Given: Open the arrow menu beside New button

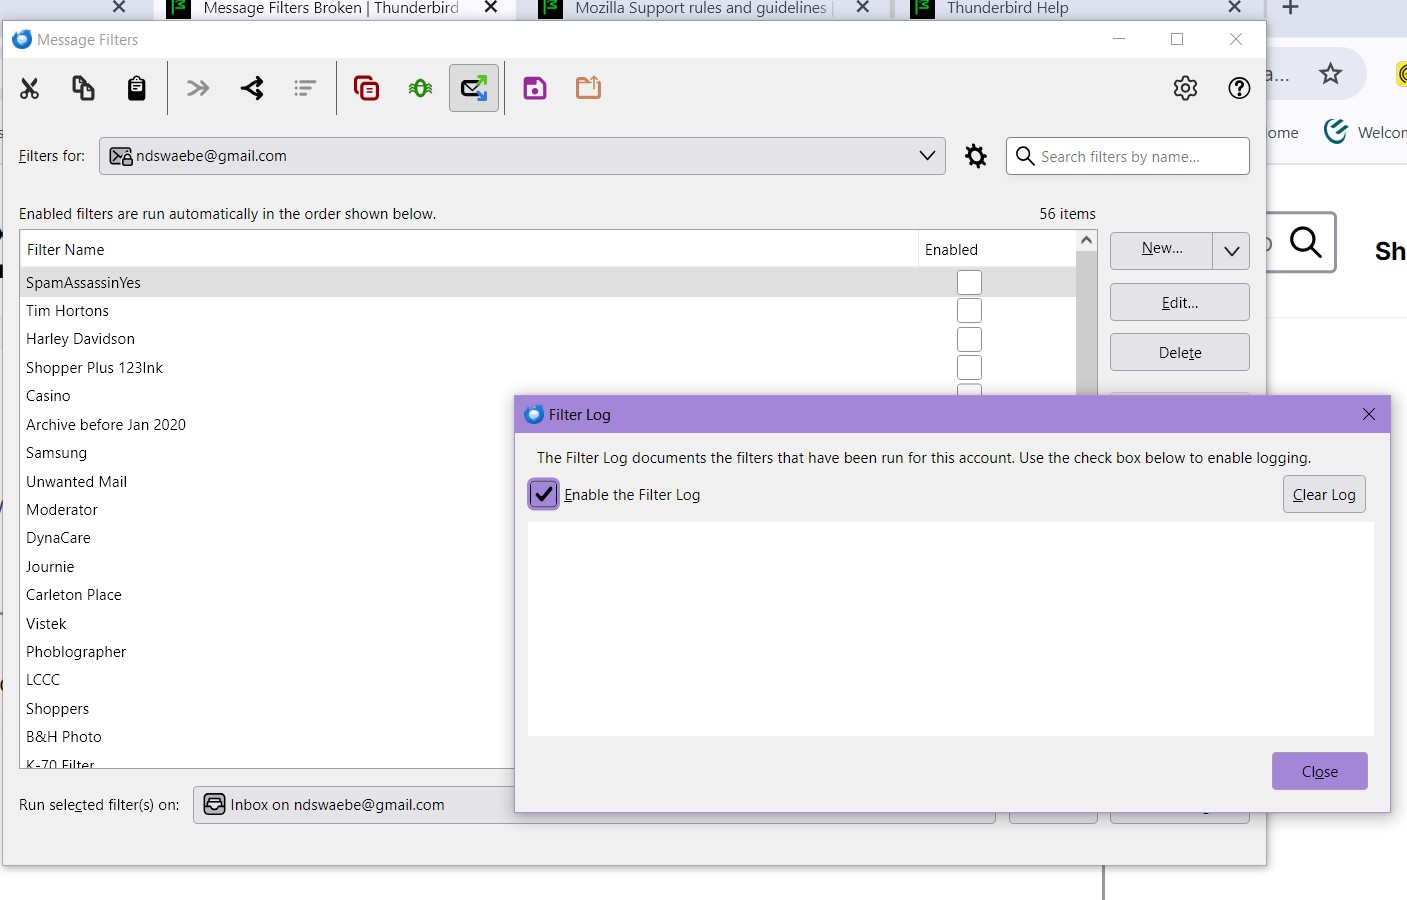Looking at the screenshot, I should (x=1231, y=251).
